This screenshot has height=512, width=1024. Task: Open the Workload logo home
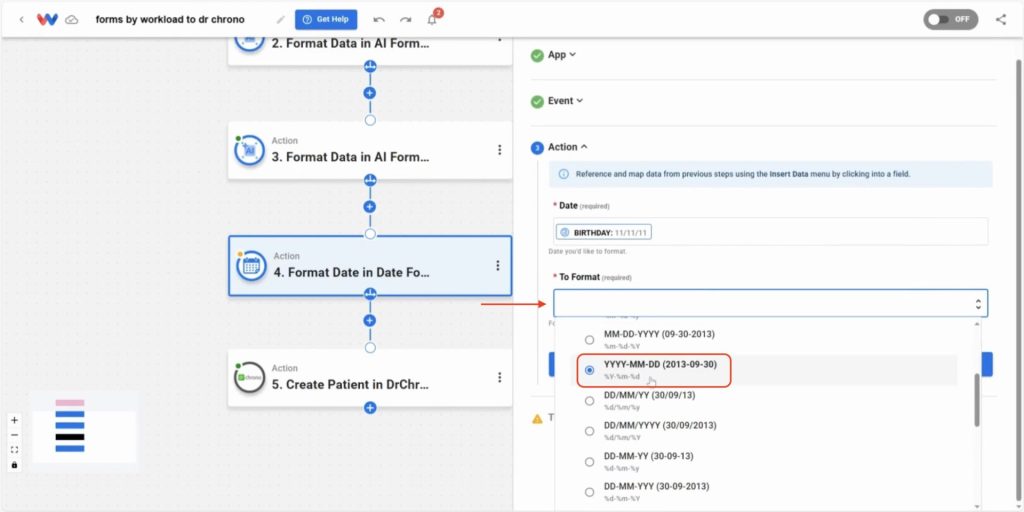tap(47, 20)
